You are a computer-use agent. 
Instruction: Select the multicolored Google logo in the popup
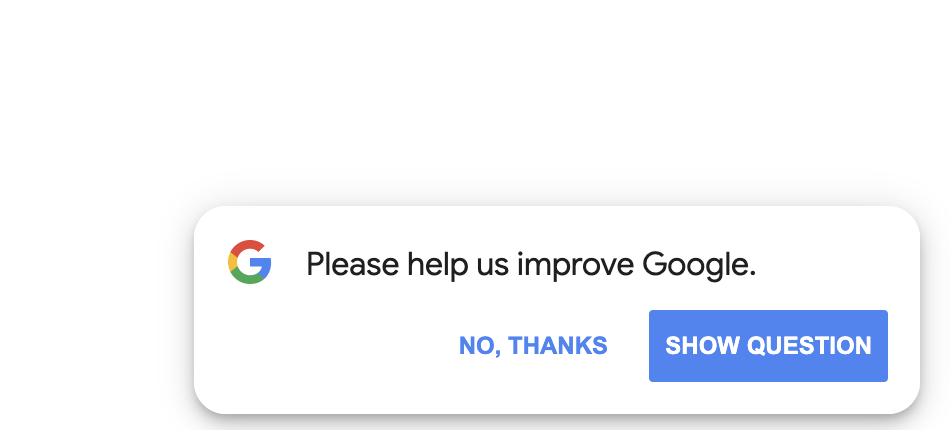click(x=250, y=263)
